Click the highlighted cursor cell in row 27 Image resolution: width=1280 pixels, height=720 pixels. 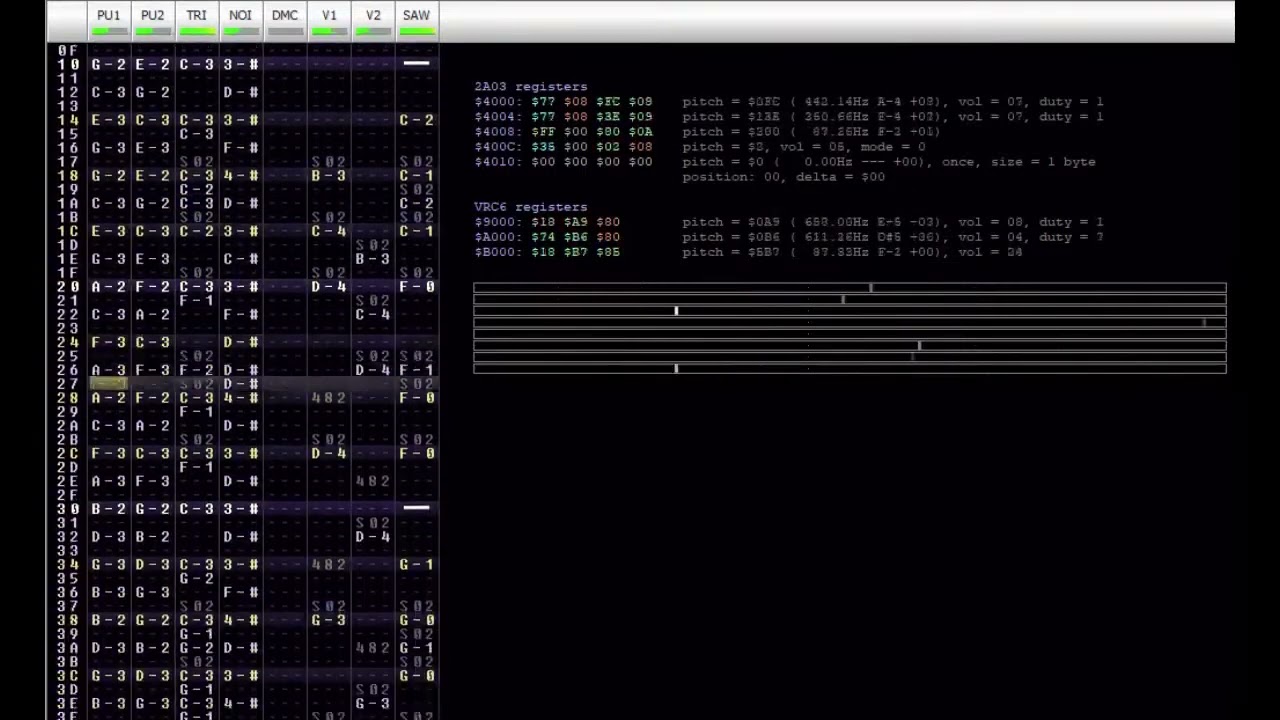[109, 384]
